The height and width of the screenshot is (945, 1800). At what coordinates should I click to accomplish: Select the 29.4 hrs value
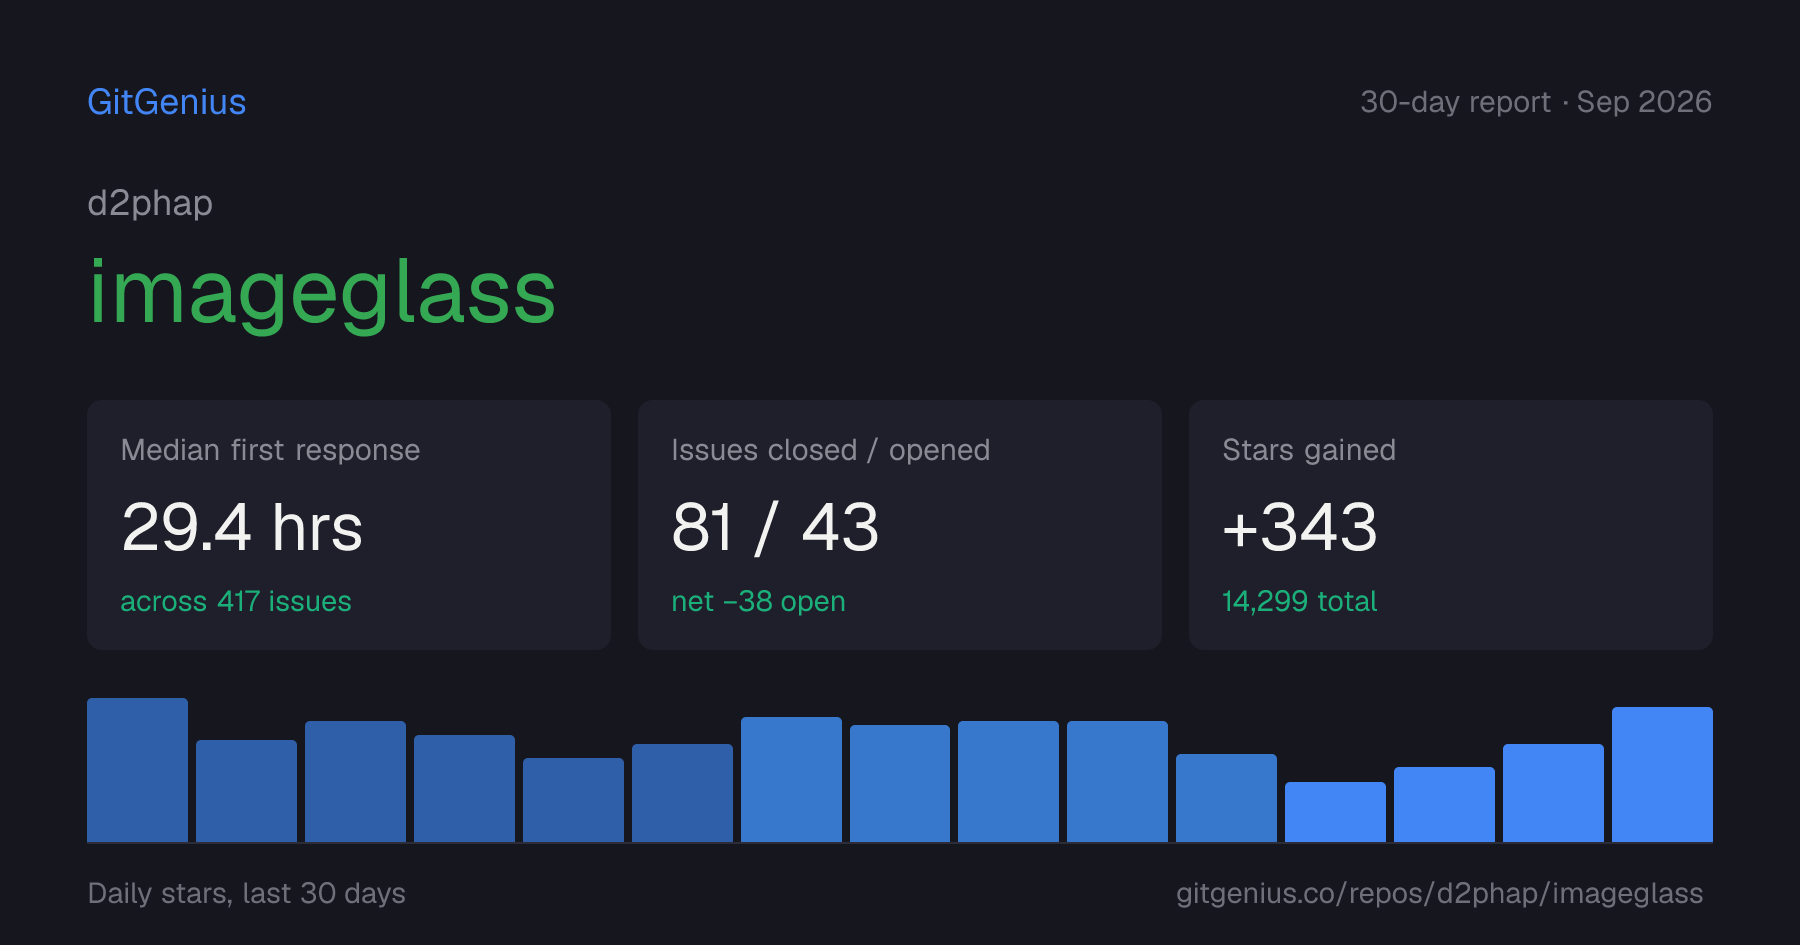[242, 527]
